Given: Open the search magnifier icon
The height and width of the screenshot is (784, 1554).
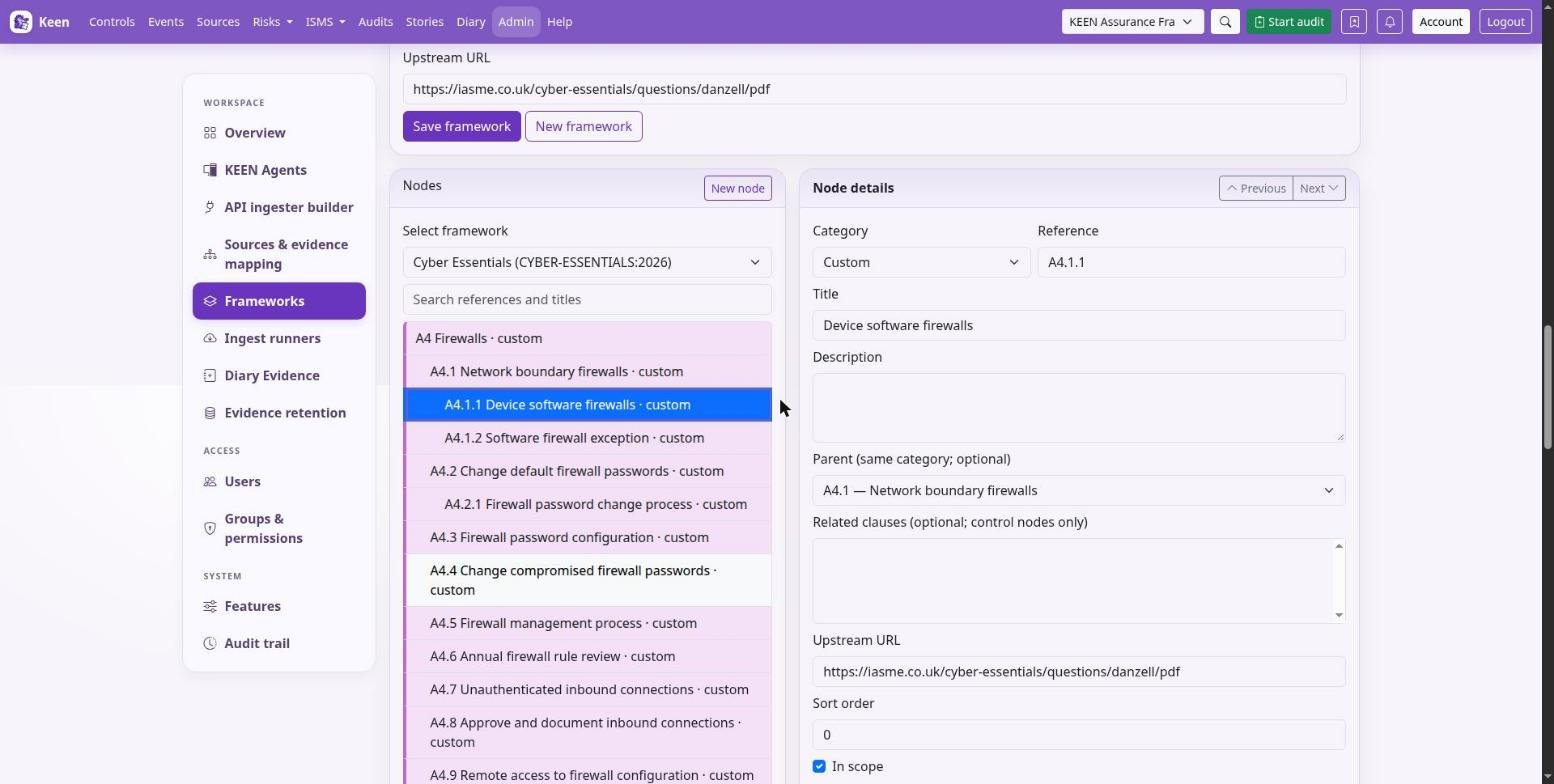Looking at the screenshot, I should [x=1225, y=22].
